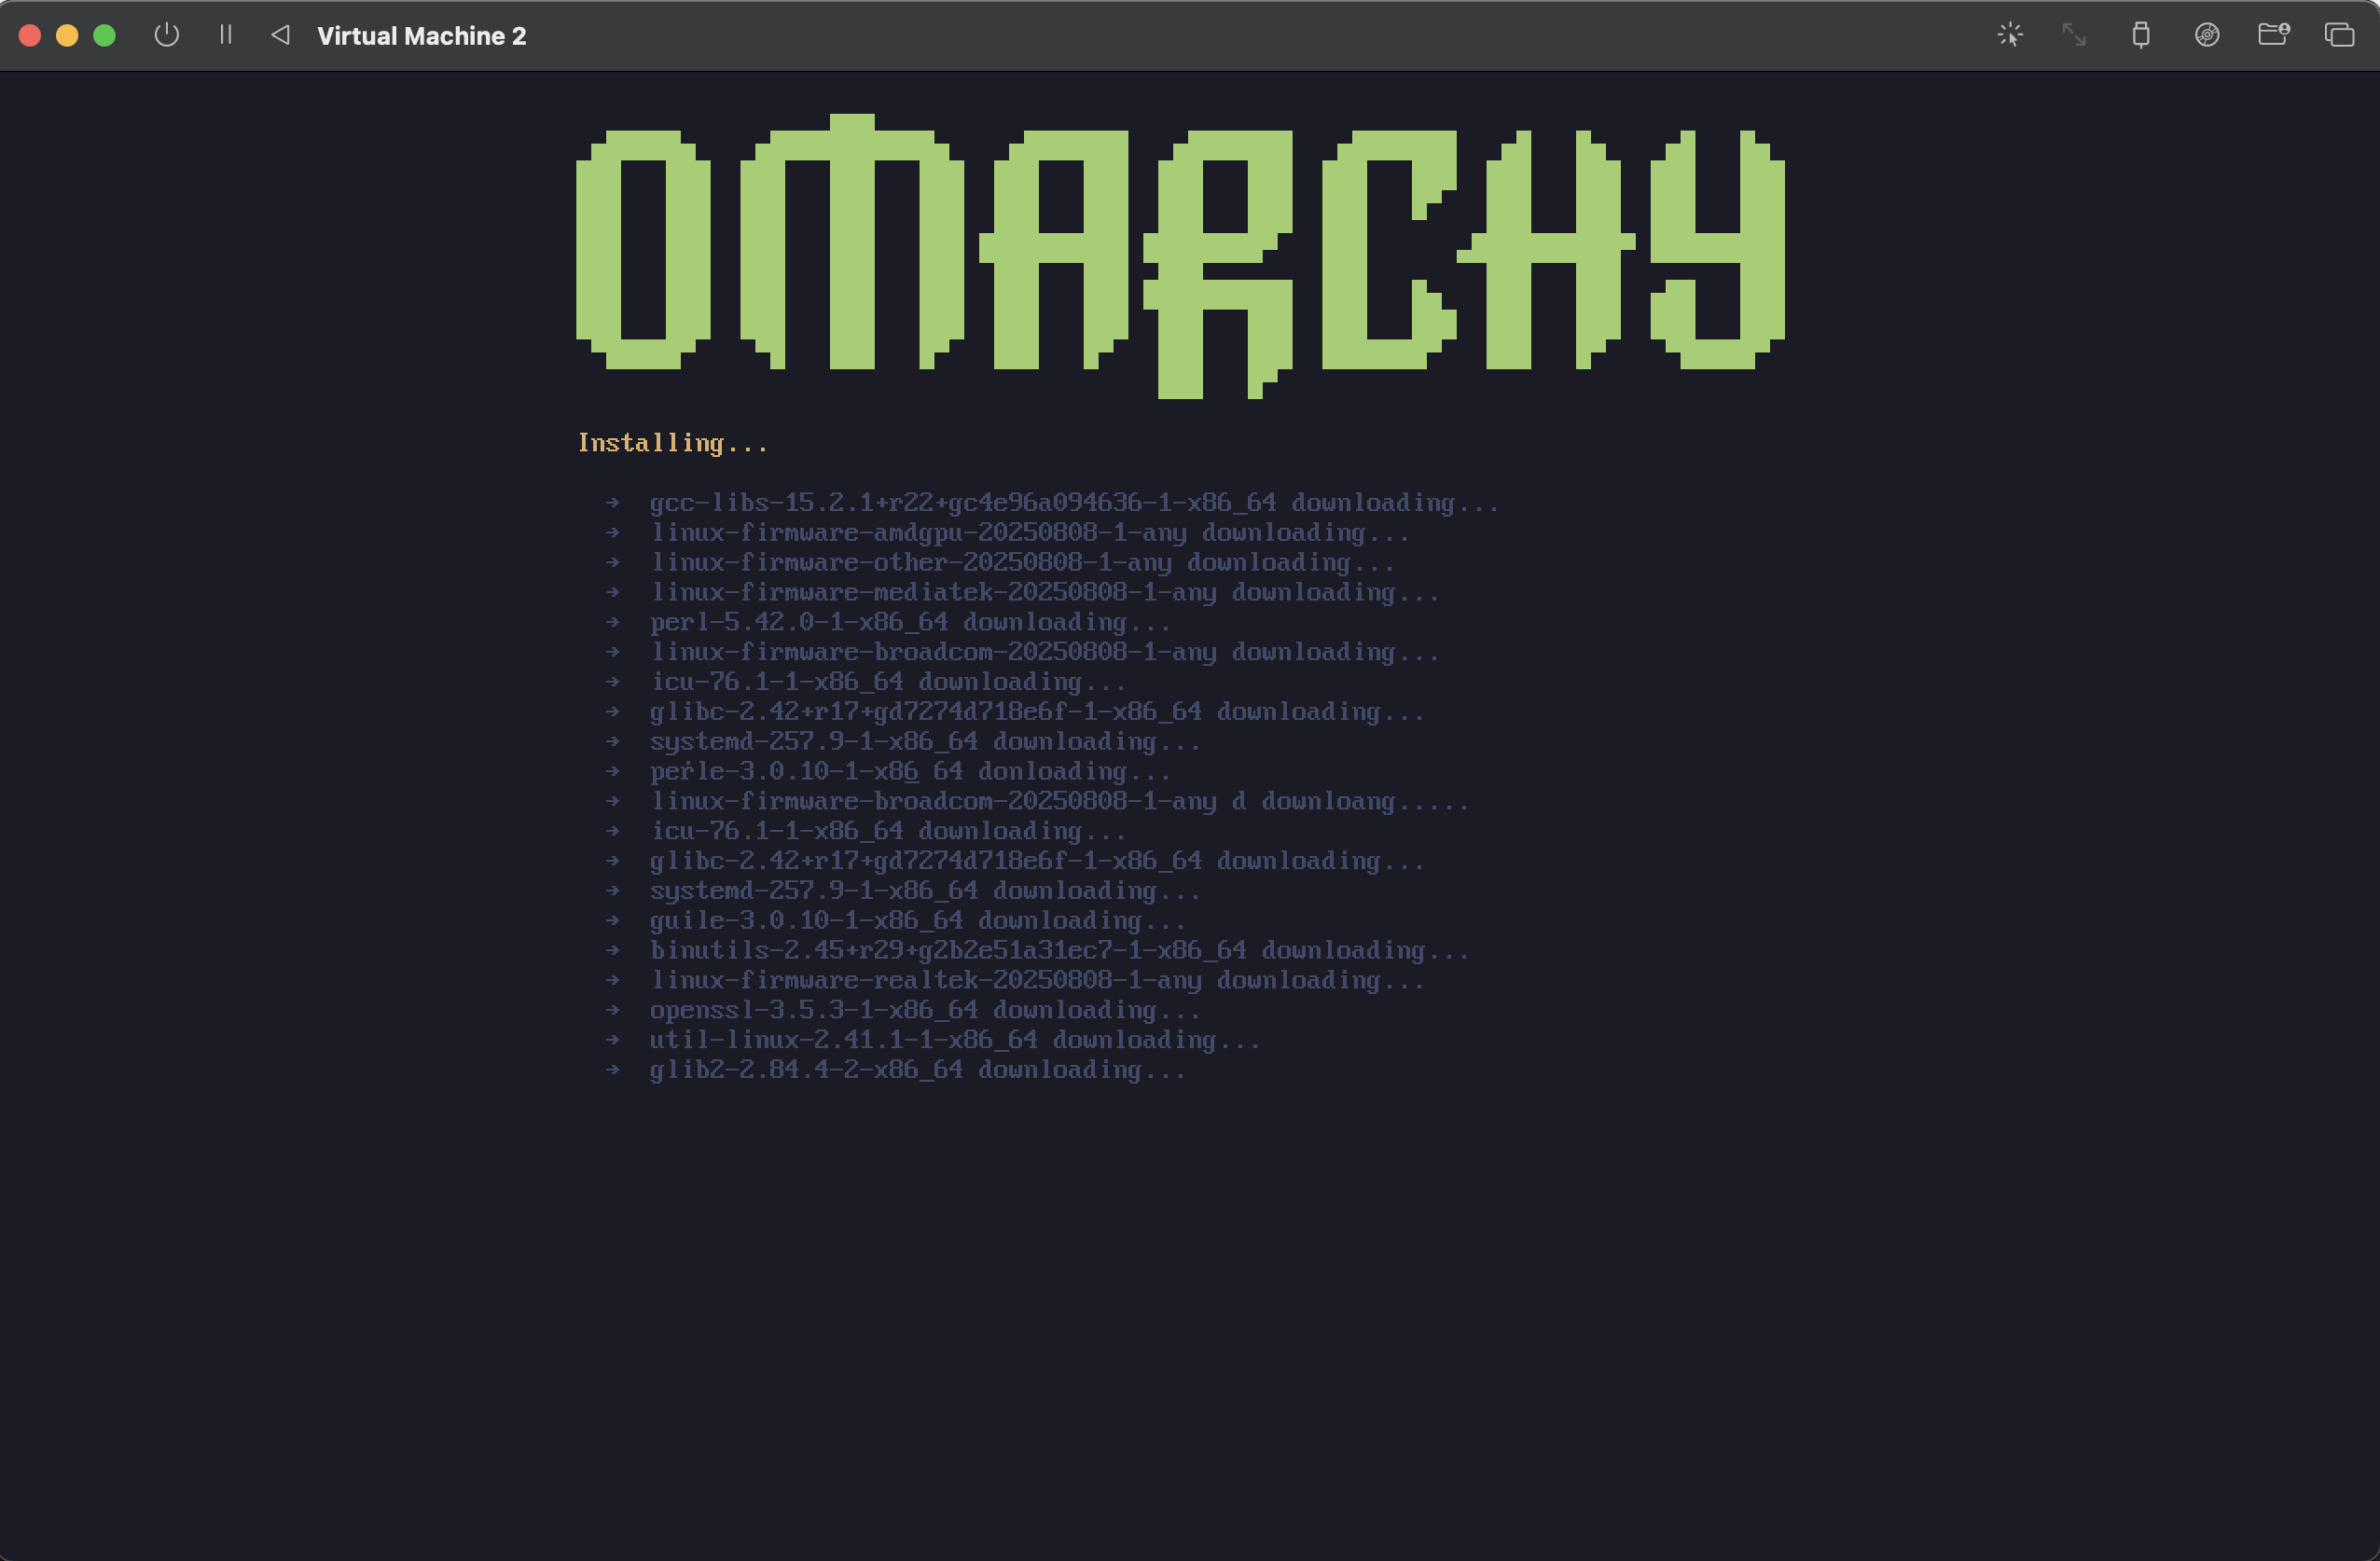Click the power button to shut down the VM

tap(167, 35)
